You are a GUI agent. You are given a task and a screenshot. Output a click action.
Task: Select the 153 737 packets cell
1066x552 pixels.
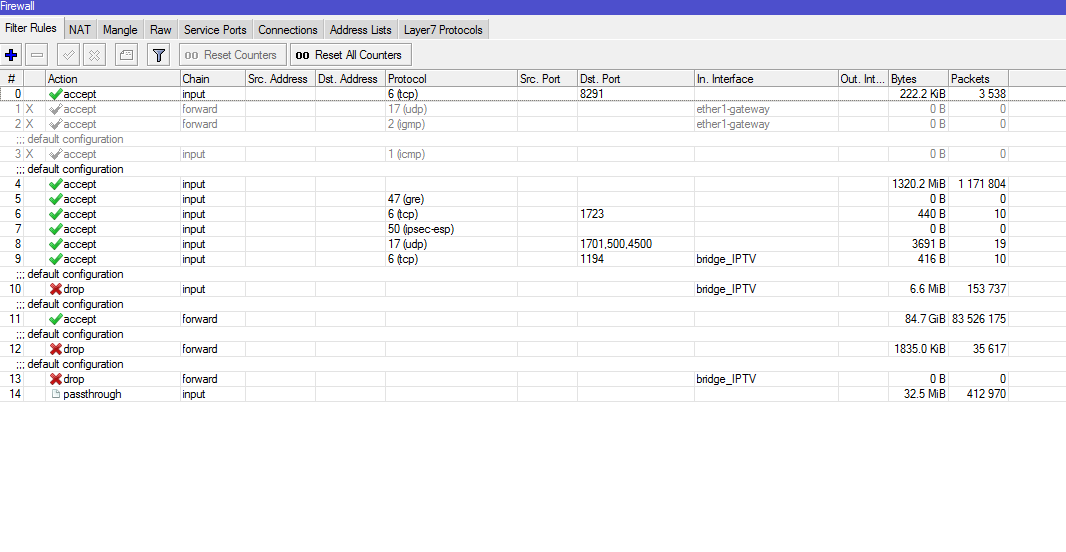[x=978, y=289]
